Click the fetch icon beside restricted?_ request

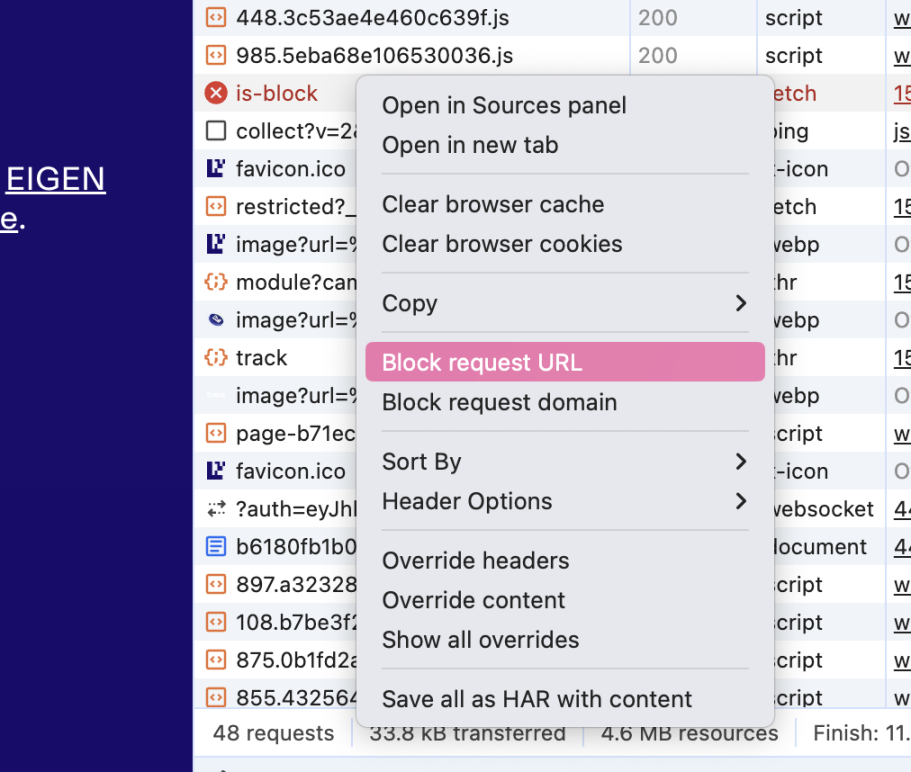[215, 207]
